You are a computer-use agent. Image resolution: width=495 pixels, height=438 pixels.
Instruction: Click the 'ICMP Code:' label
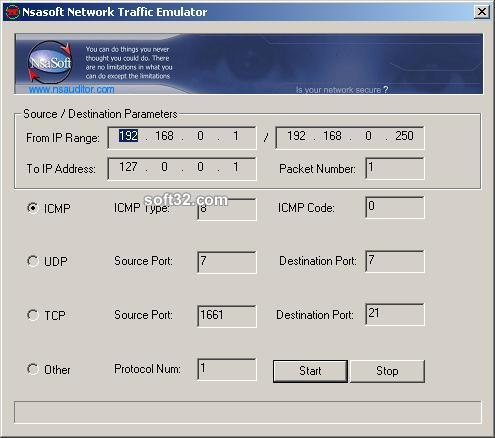point(306,208)
